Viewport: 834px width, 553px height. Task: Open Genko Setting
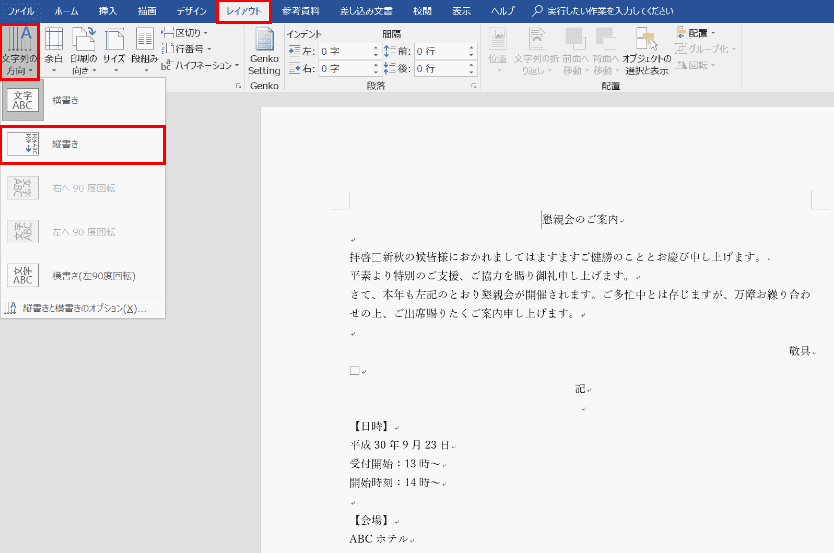(264, 51)
